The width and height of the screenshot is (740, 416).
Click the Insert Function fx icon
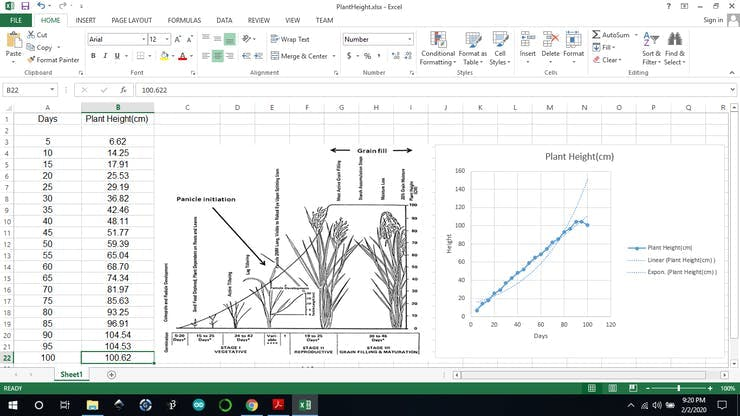pyautogui.click(x=124, y=90)
